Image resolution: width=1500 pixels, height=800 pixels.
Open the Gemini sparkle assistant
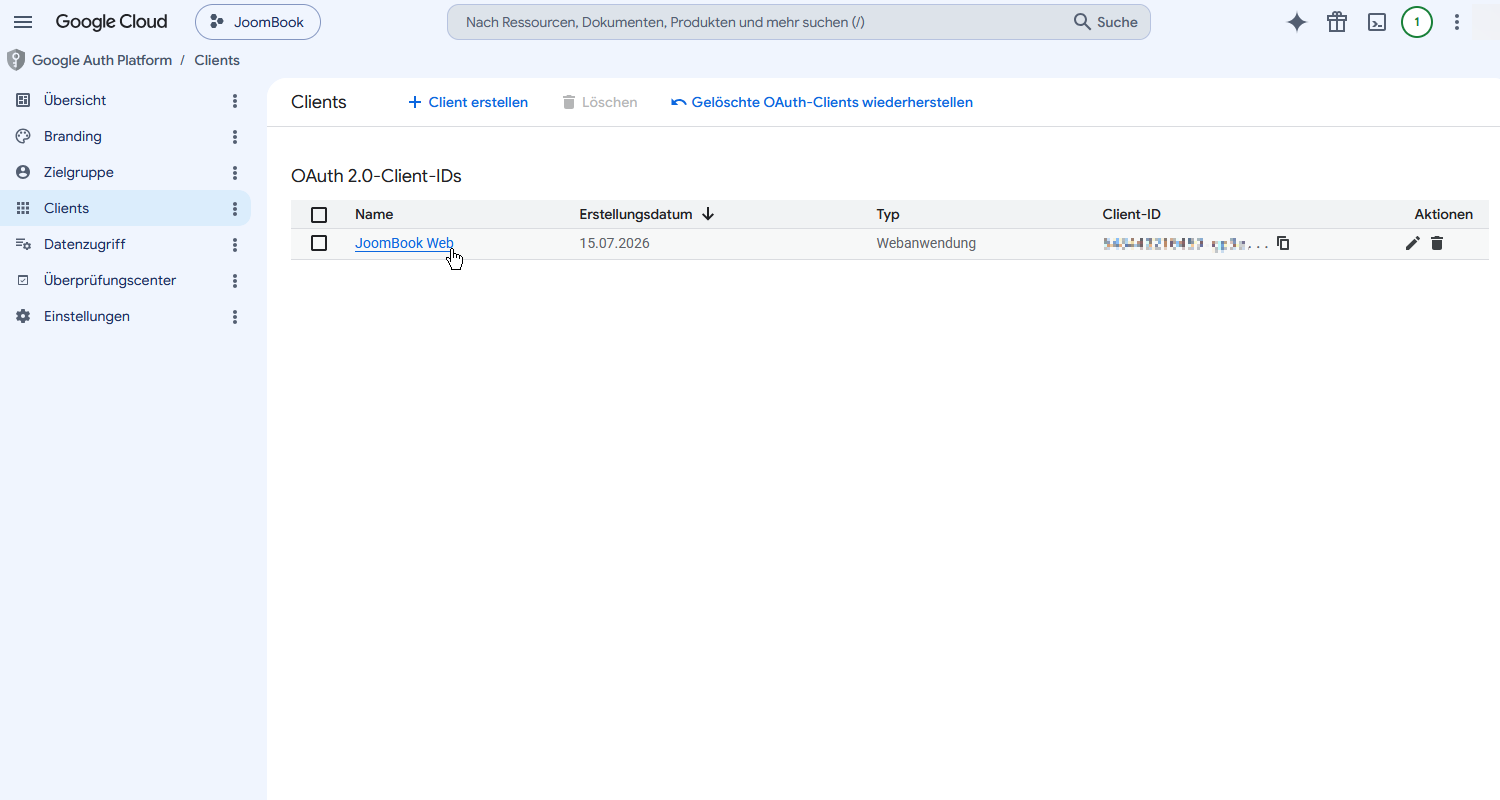(x=1297, y=22)
